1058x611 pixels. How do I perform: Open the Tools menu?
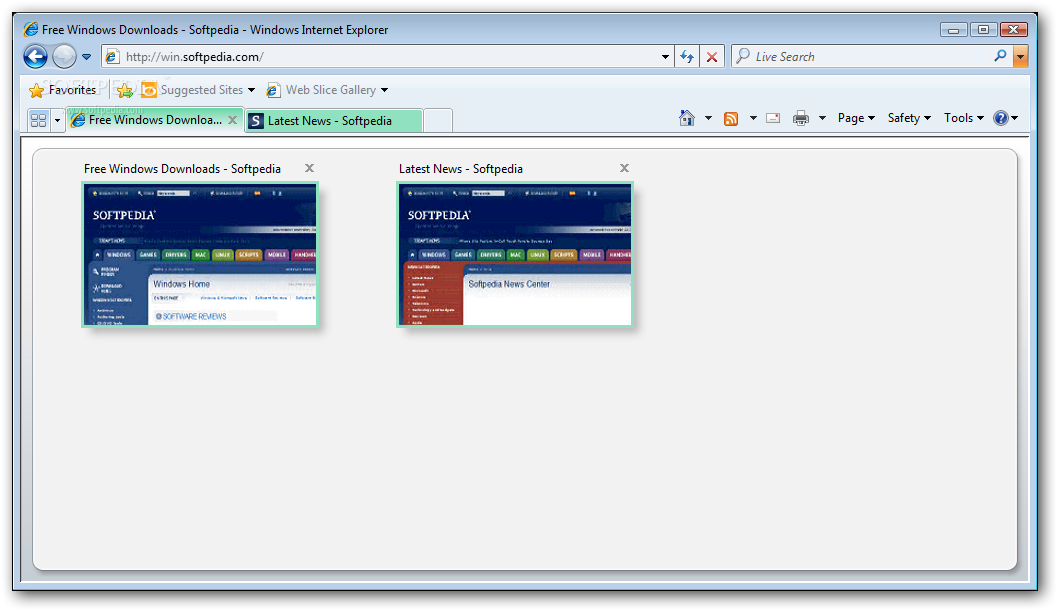[964, 118]
